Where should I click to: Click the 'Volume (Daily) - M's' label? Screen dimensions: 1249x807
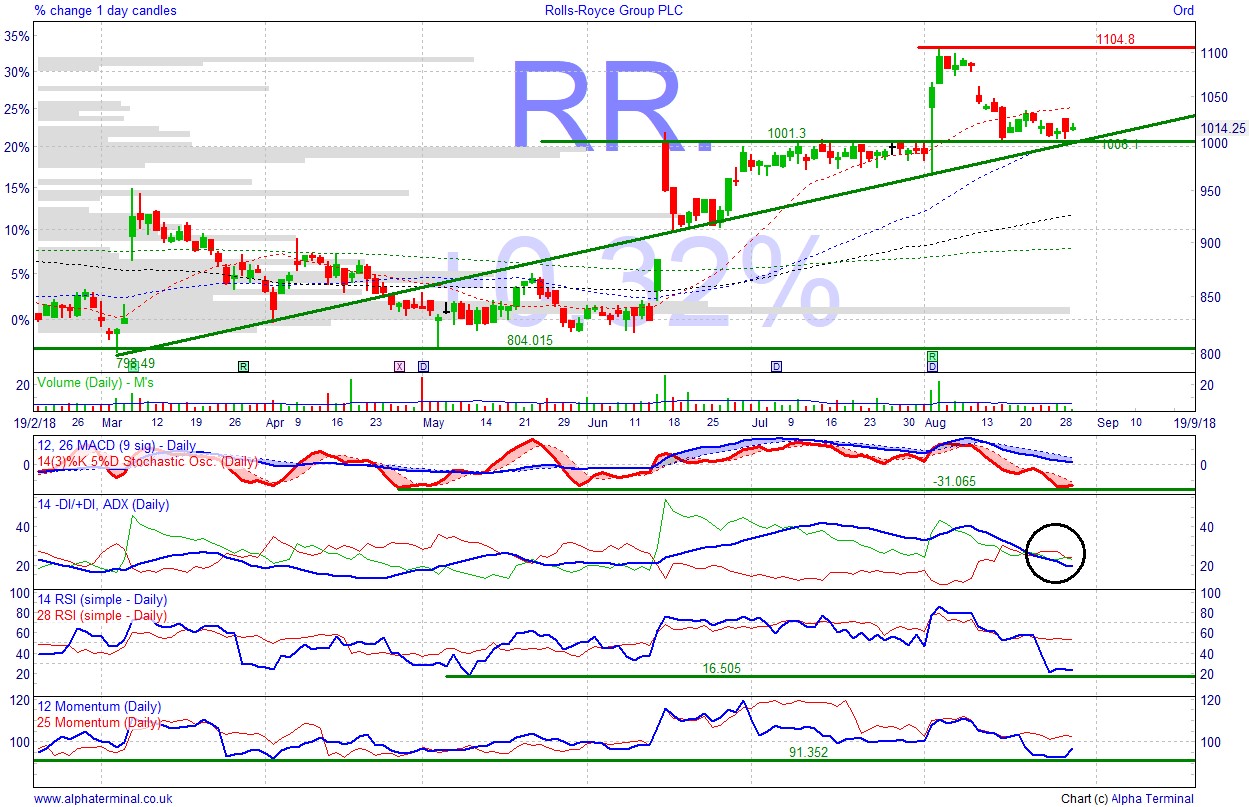pyautogui.click(x=93, y=383)
